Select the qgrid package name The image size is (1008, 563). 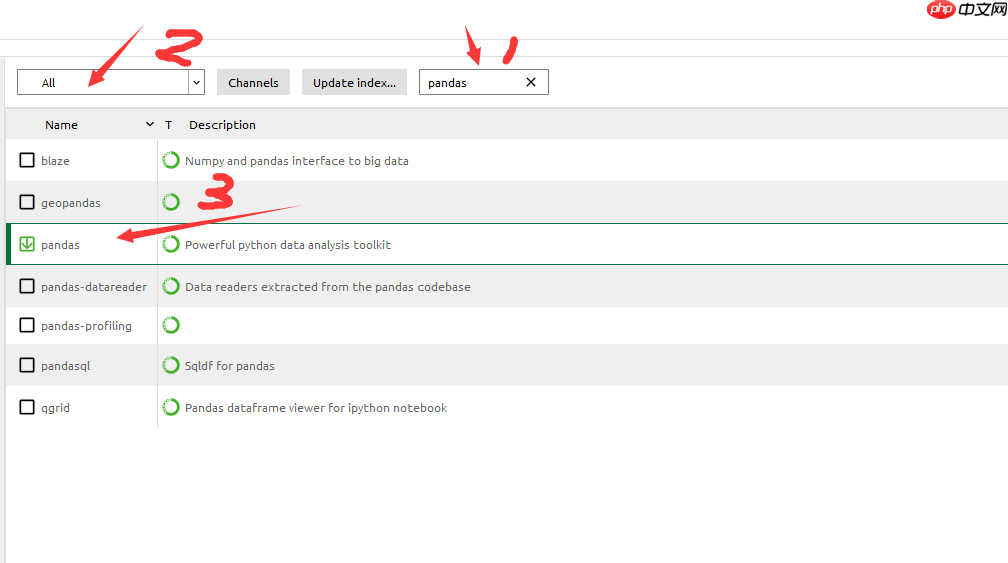55,407
